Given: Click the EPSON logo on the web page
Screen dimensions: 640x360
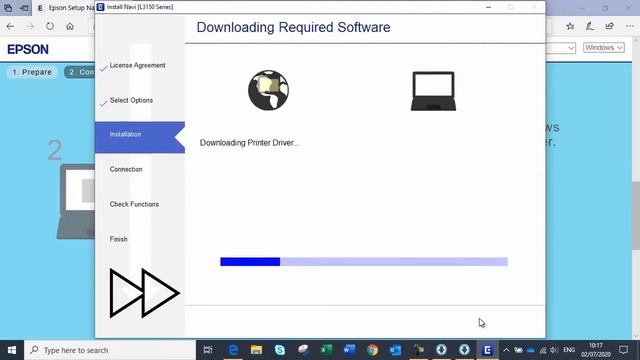Looking at the screenshot, I should coord(28,49).
